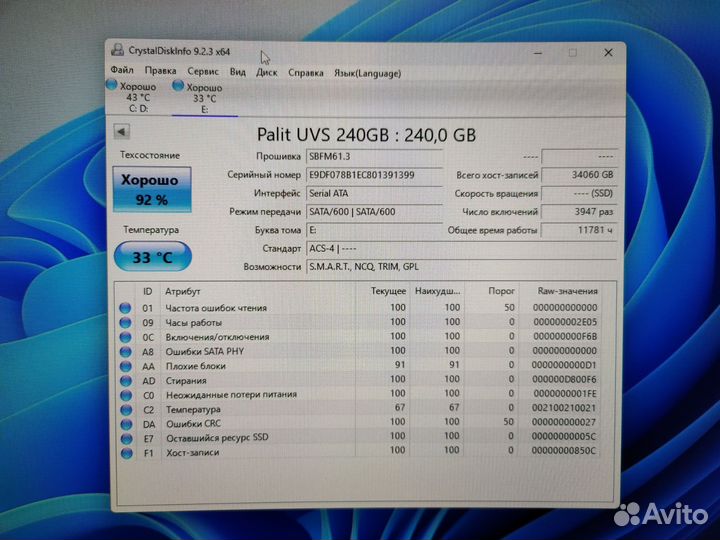This screenshot has height=540, width=720.
Task: Click the disk title Palit UVS 240GB : 240,0 GB
Action: [366, 135]
